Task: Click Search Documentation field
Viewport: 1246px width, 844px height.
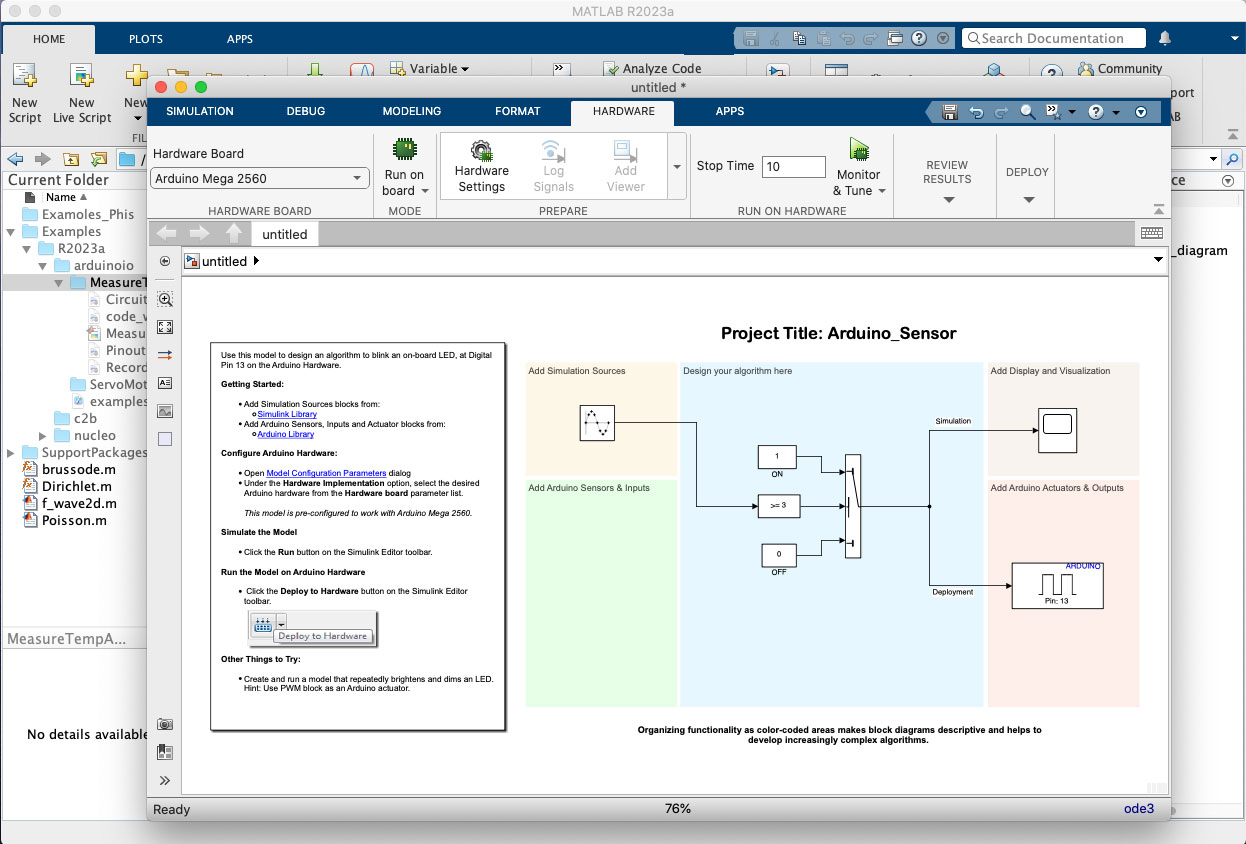Action: point(1053,38)
